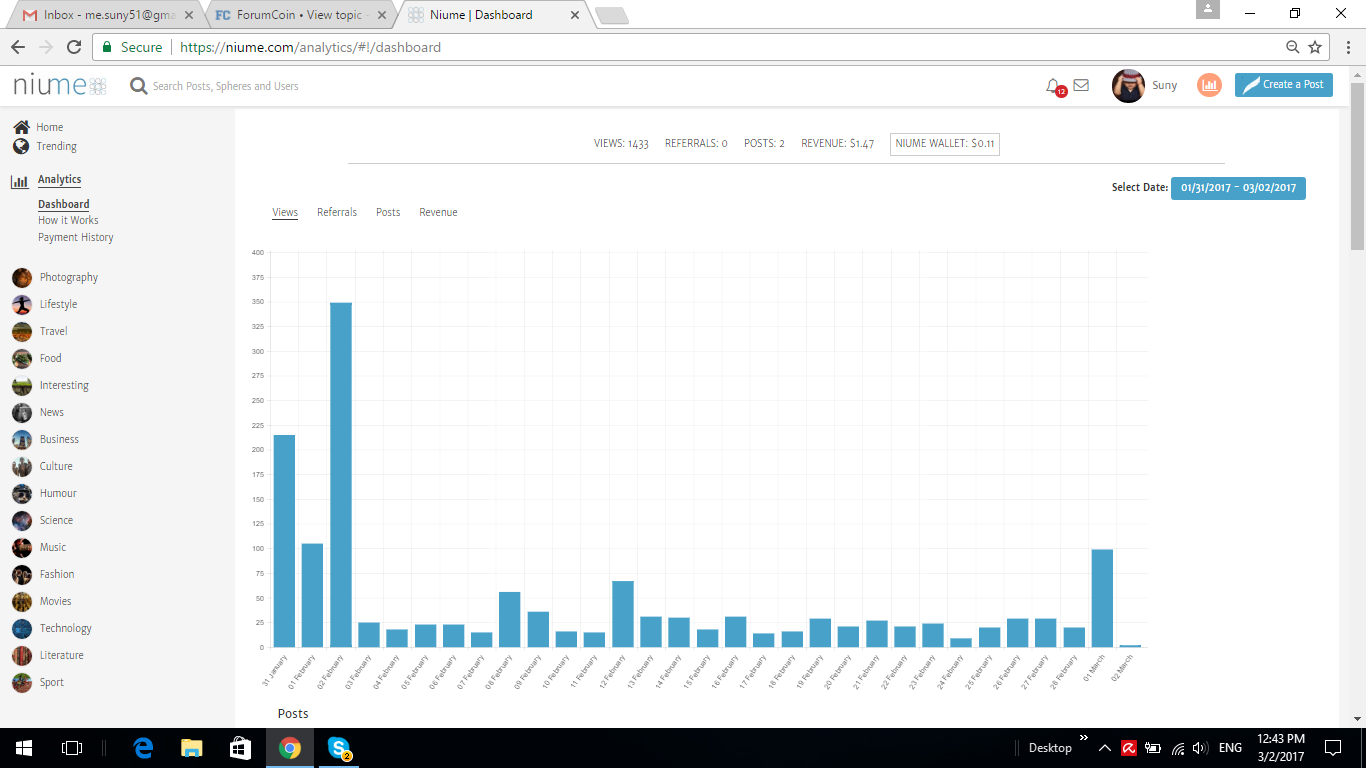Click the VIEWS: 1433 stat text
This screenshot has width=1366, height=768.
pyautogui.click(x=621, y=144)
